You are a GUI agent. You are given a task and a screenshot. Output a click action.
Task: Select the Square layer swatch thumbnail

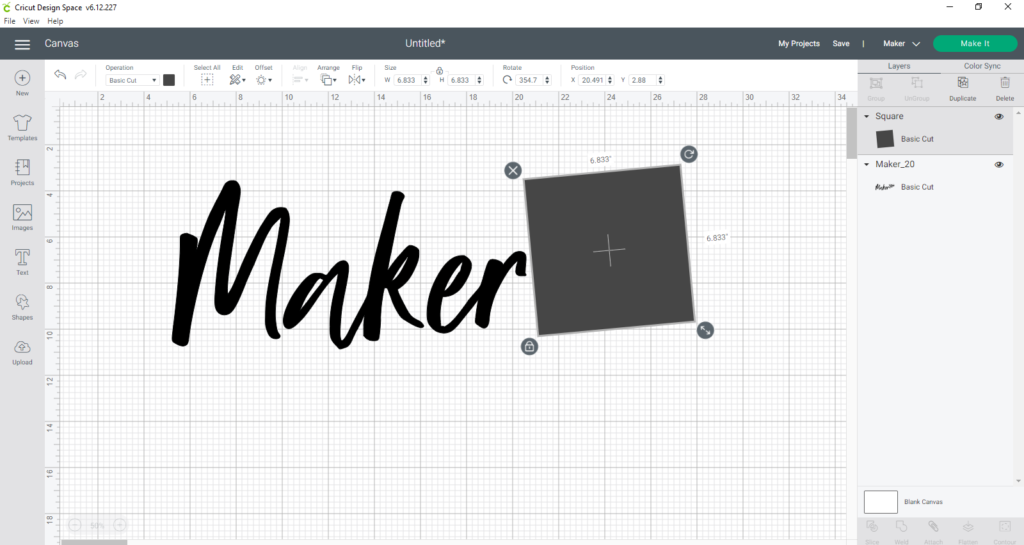pyautogui.click(x=885, y=139)
